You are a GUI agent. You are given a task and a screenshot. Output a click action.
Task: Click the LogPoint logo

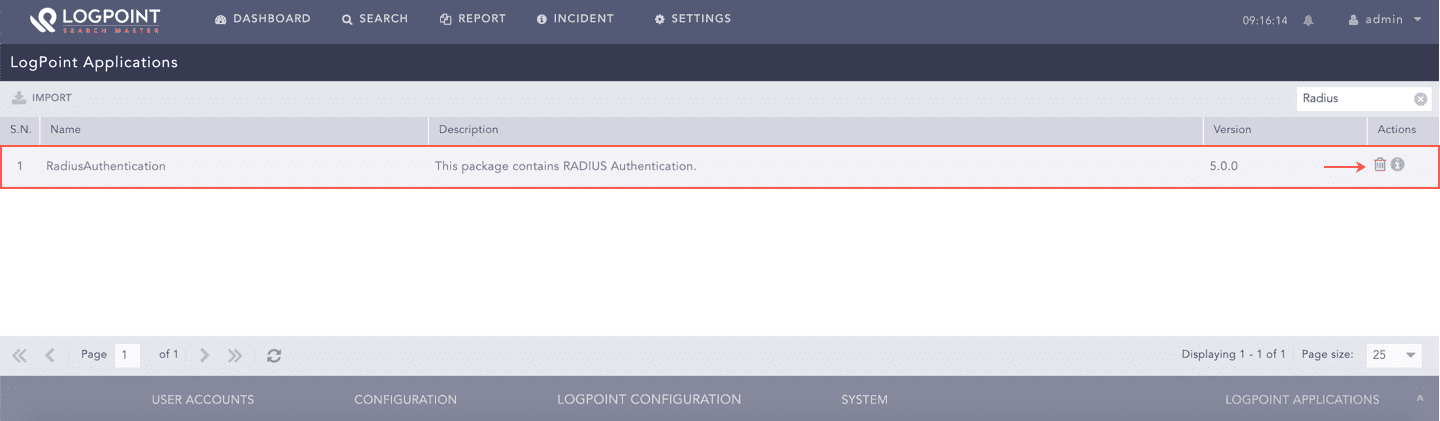pyautogui.click(x=95, y=19)
